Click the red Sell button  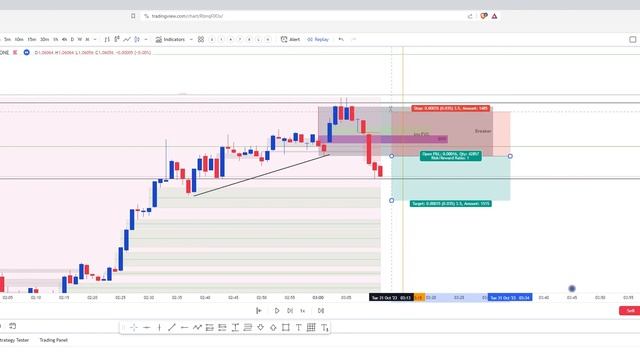[630, 311]
